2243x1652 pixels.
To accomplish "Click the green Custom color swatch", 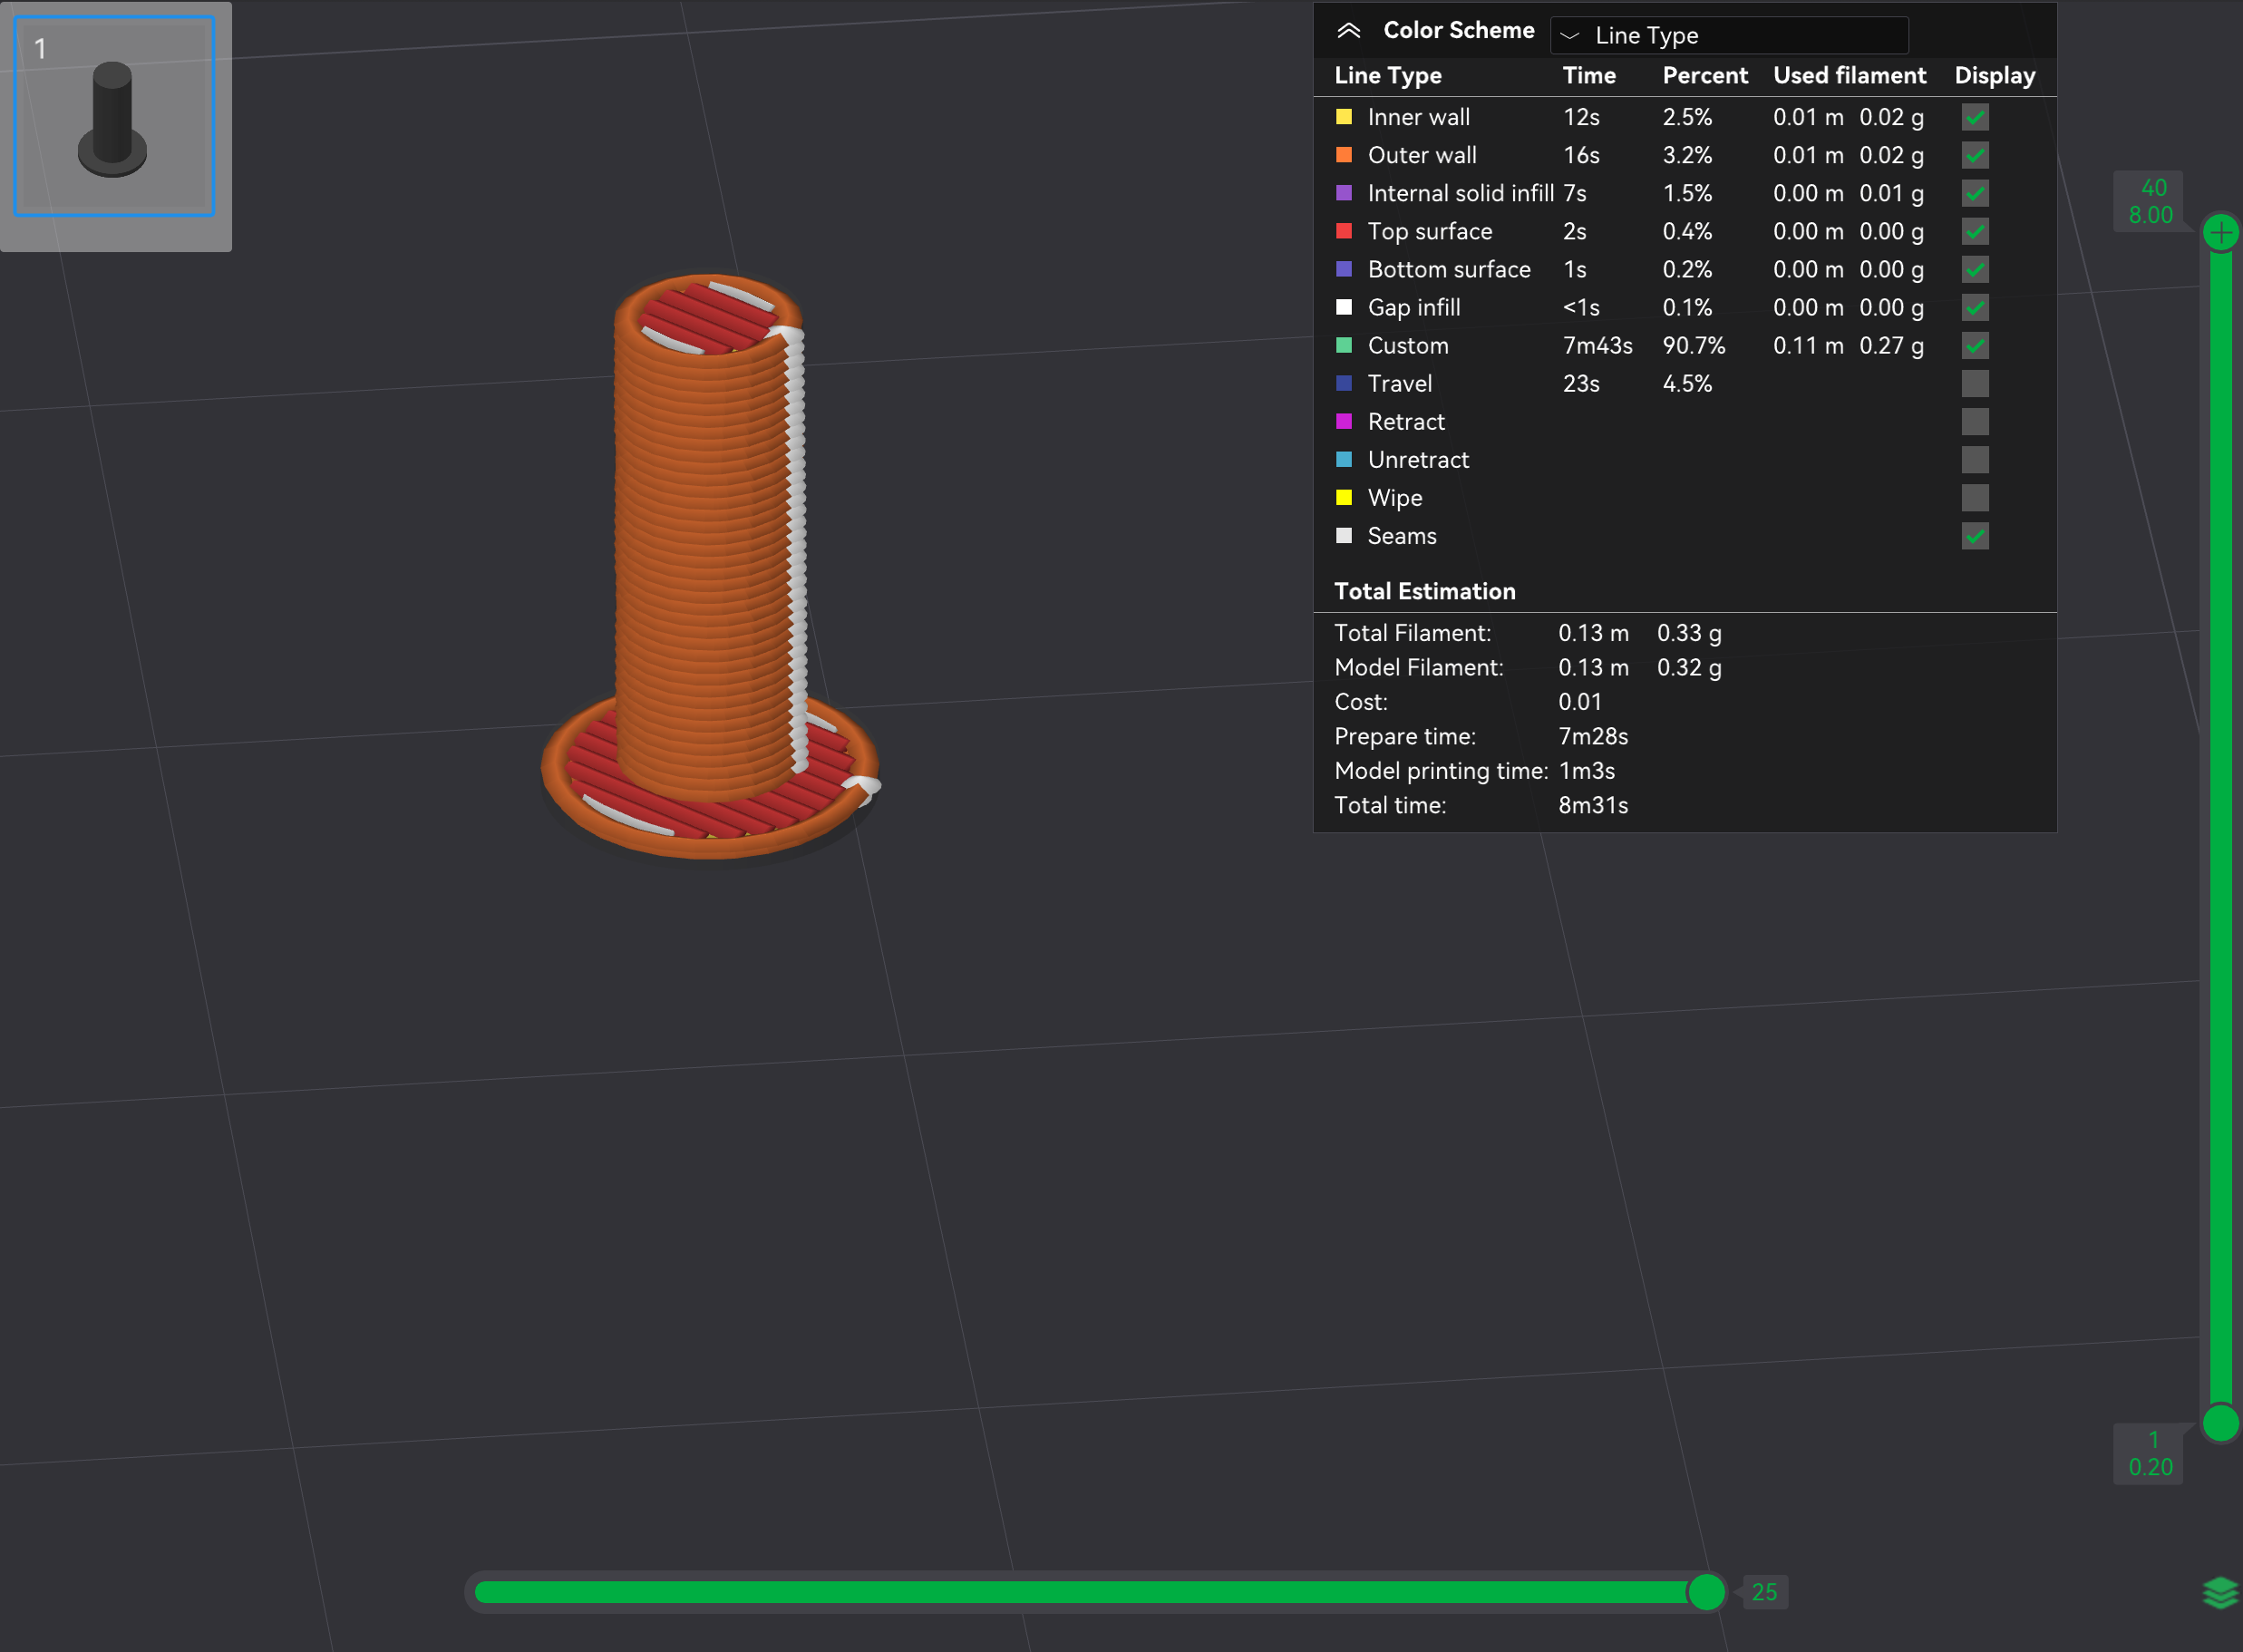I will pyautogui.click(x=1343, y=345).
